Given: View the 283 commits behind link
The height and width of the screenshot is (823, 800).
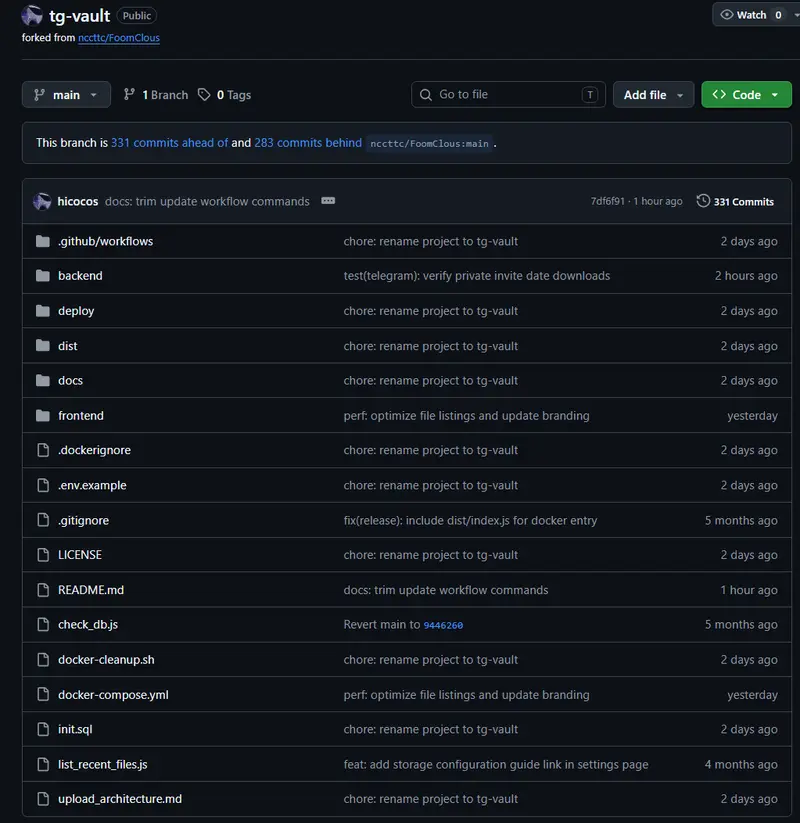Looking at the screenshot, I should (308, 143).
